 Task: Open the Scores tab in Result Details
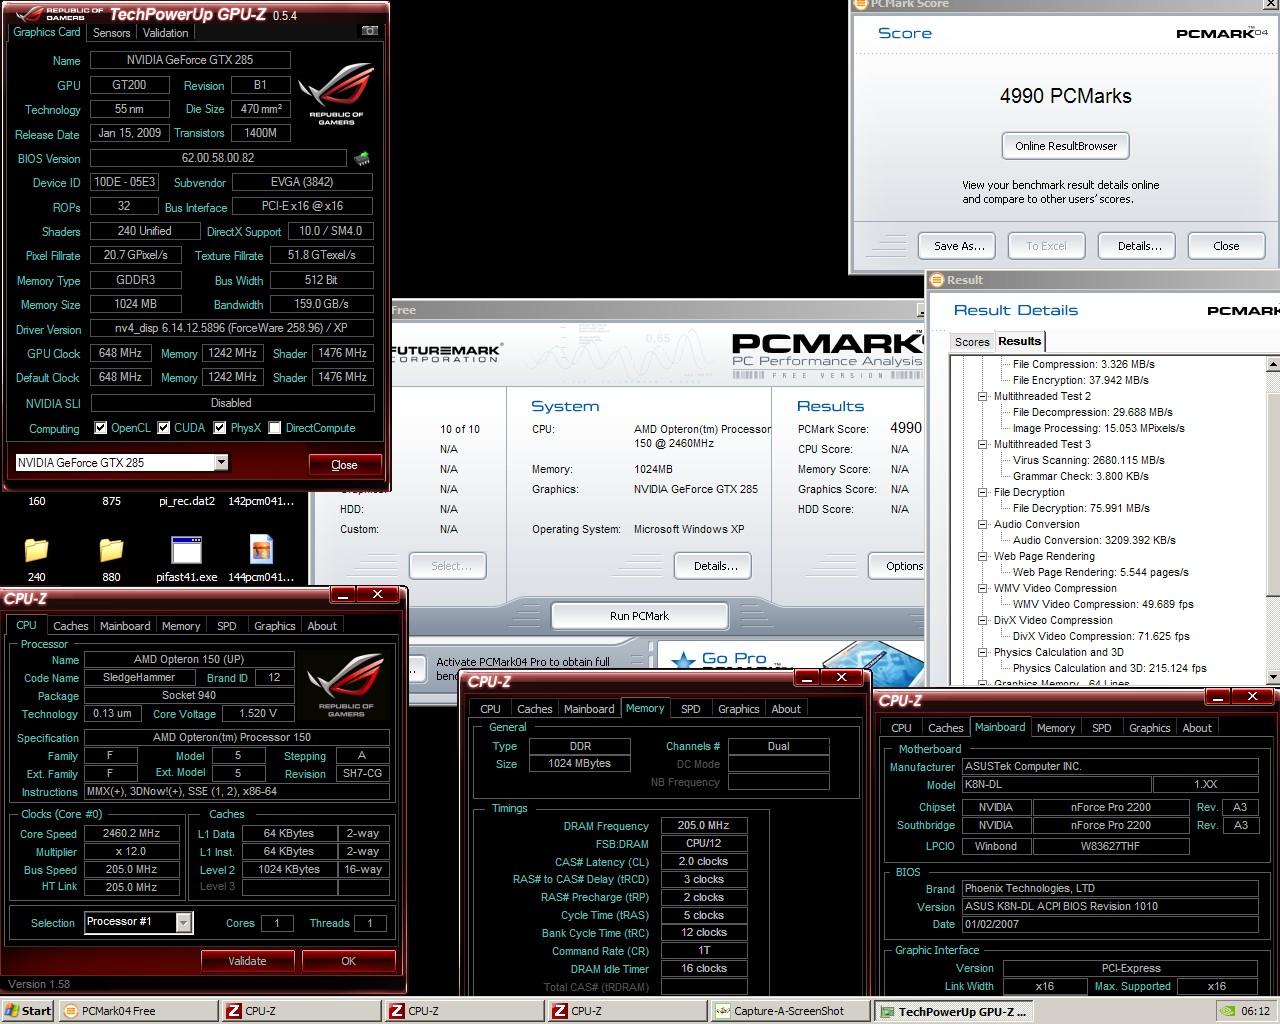(x=972, y=342)
